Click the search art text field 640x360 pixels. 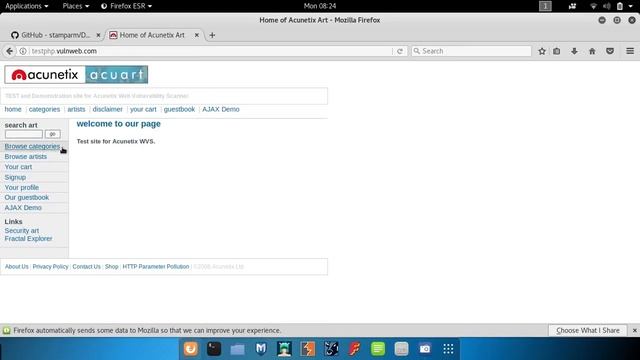(x=24, y=134)
